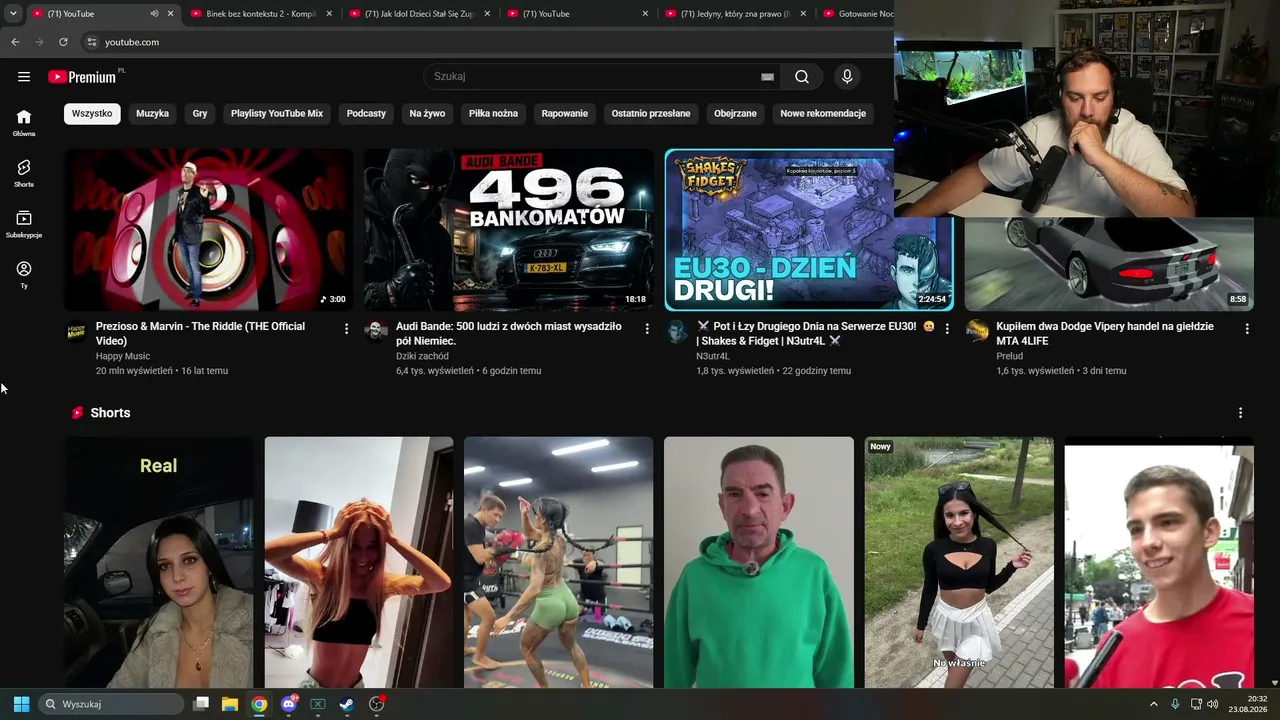The height and width of the screenshot is (720, 1280).
Task: Click the search magnifier button
Action: click(x=802, y=77)
